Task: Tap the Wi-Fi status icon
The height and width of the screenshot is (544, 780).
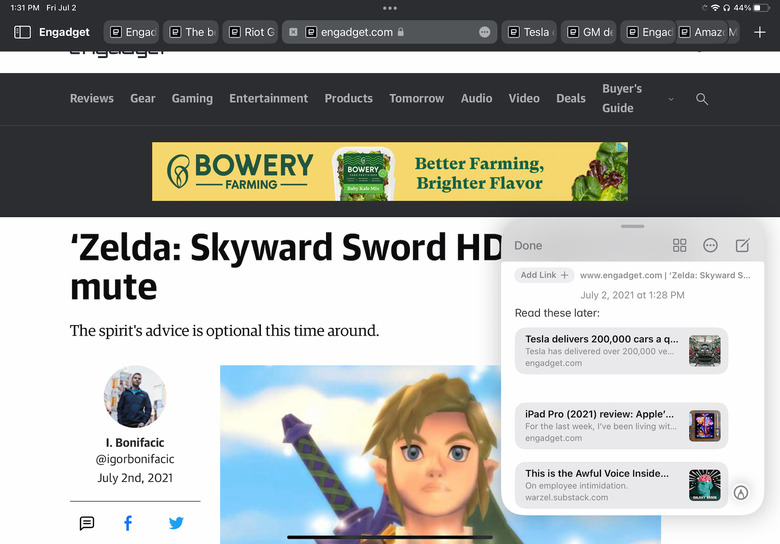Action: 715,7
